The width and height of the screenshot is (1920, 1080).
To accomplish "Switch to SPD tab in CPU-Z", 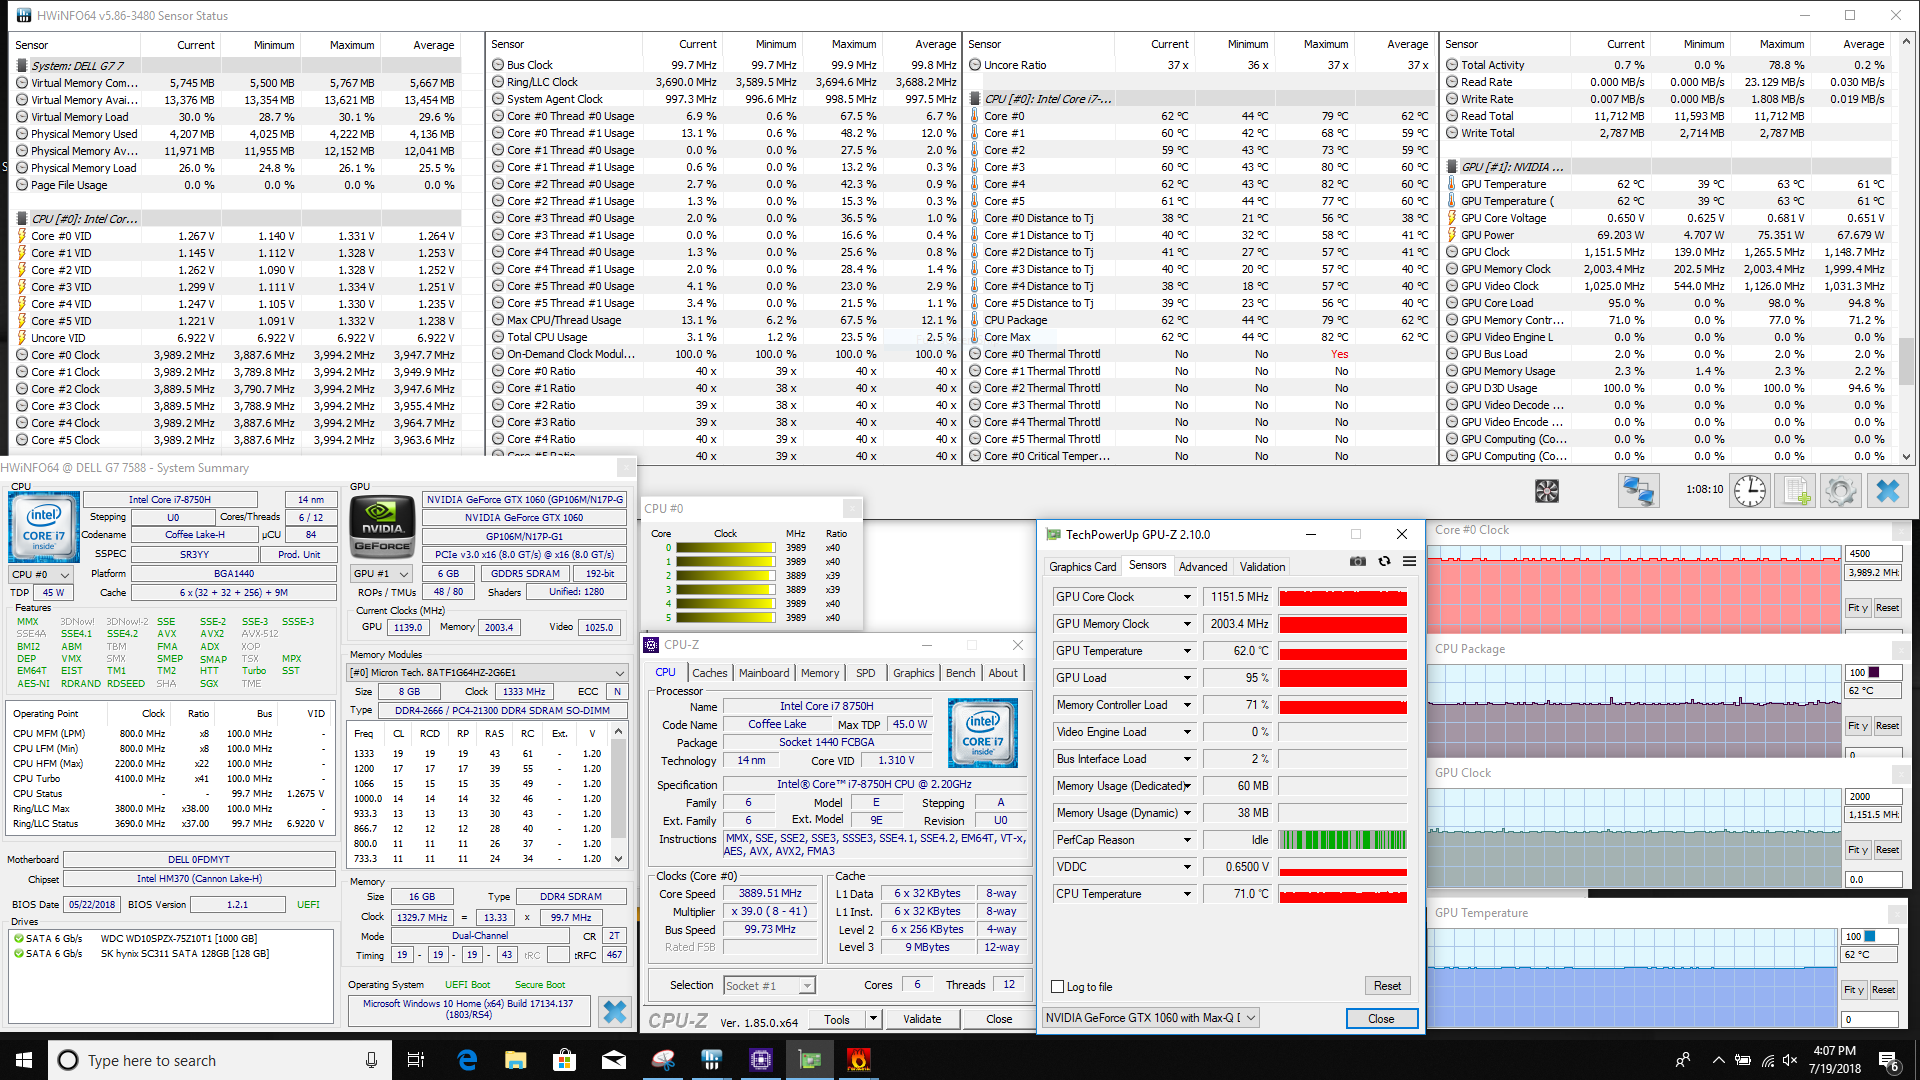I will 865,673.
